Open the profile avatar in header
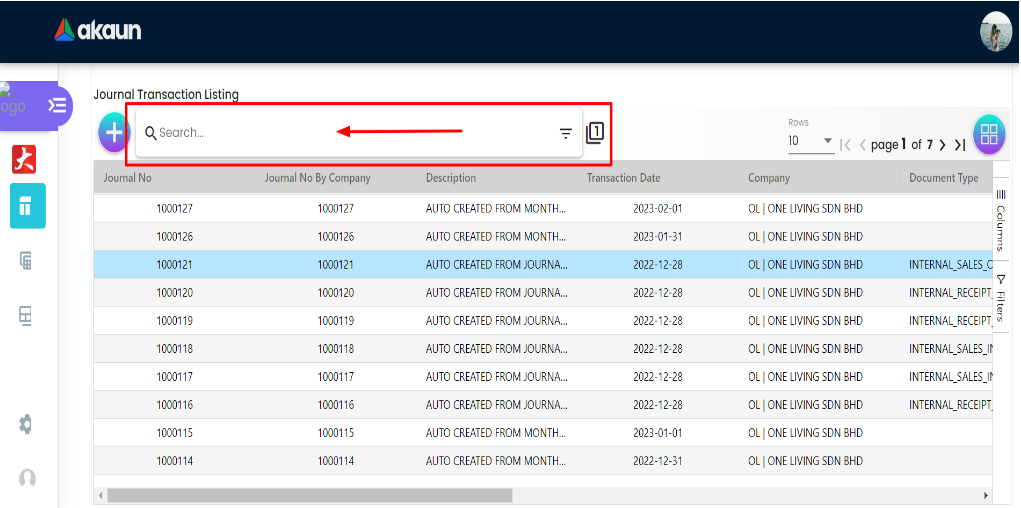Viewport: 1021px width, 508px height. pos(995,31)
